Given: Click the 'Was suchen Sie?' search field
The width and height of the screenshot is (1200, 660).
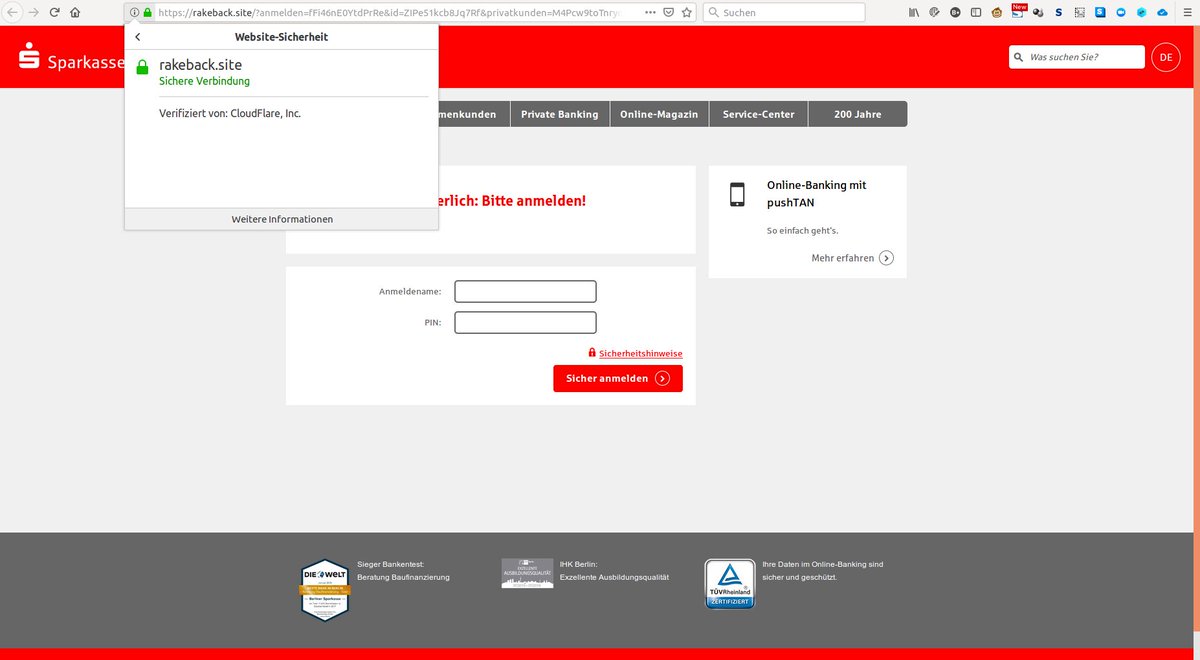Looking at the screenshot, I should 1077,57.
